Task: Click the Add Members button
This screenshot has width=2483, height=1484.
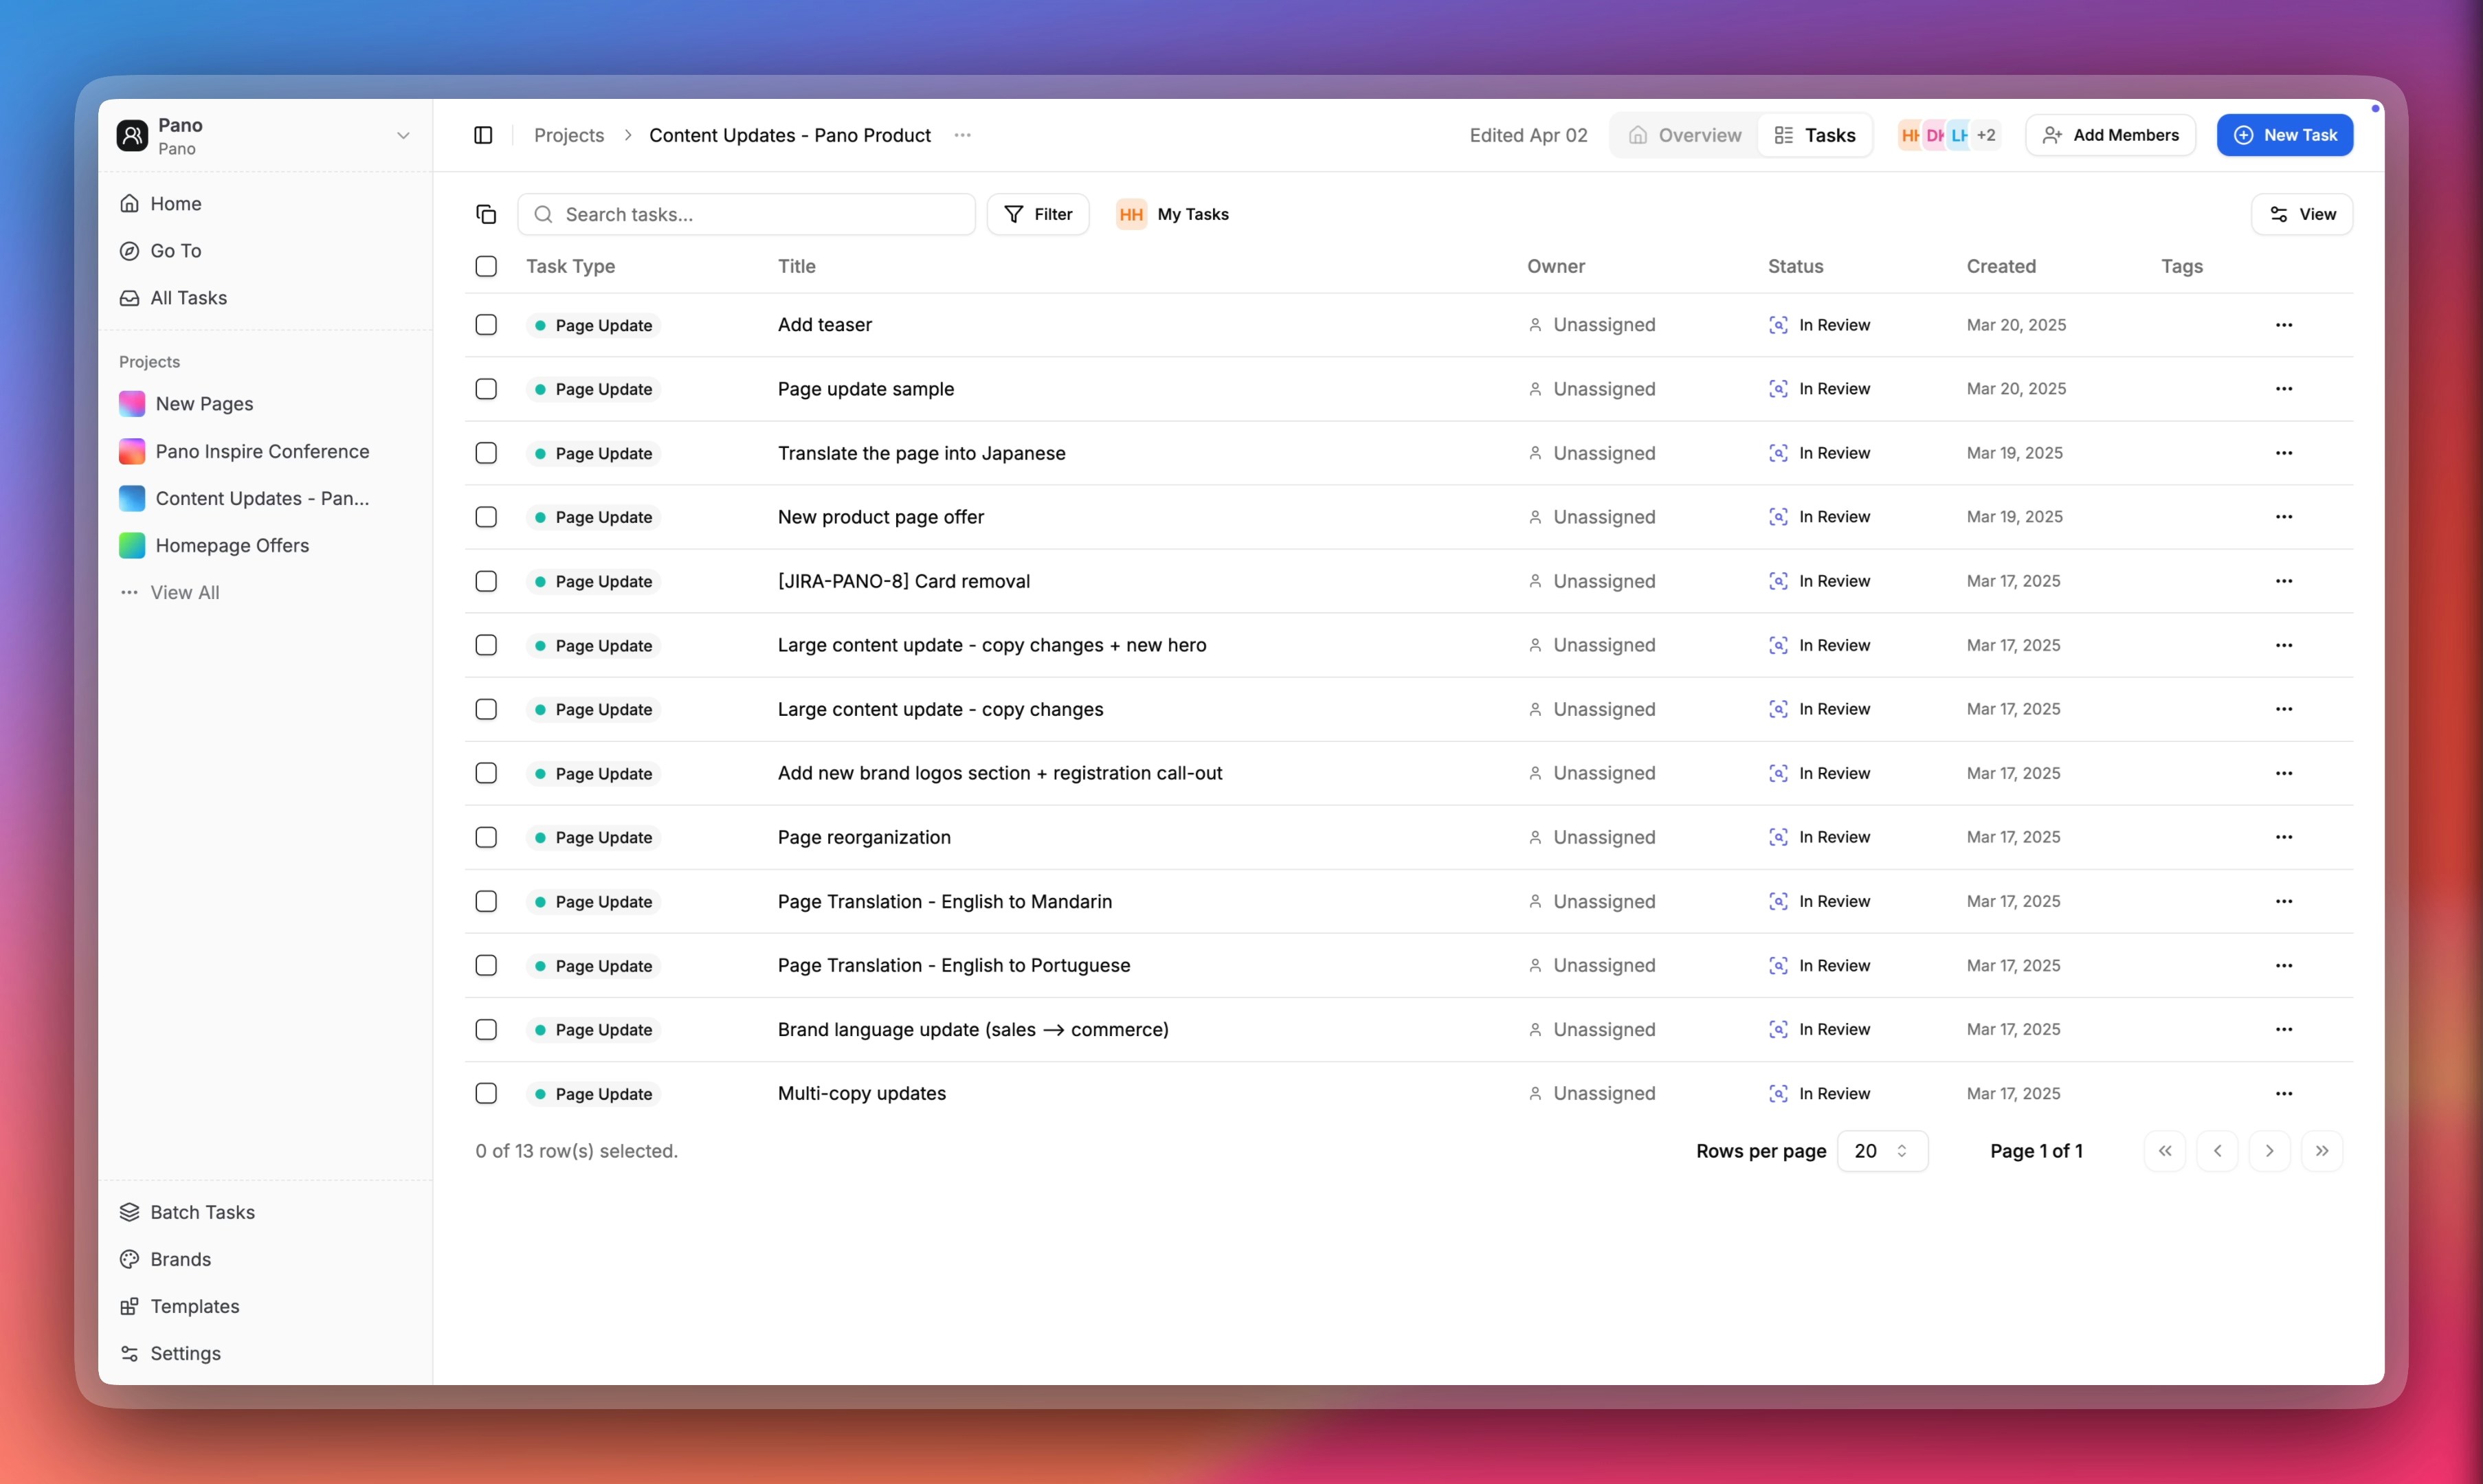Action: point(2110,135)
